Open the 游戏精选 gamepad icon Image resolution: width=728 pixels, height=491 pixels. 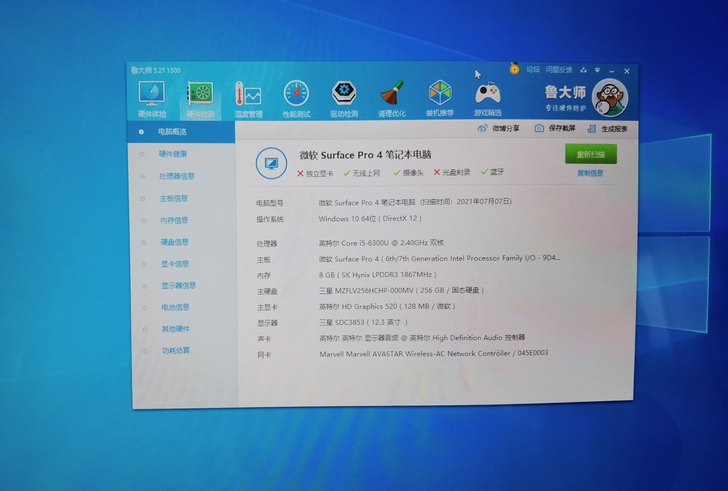[488, 98]
